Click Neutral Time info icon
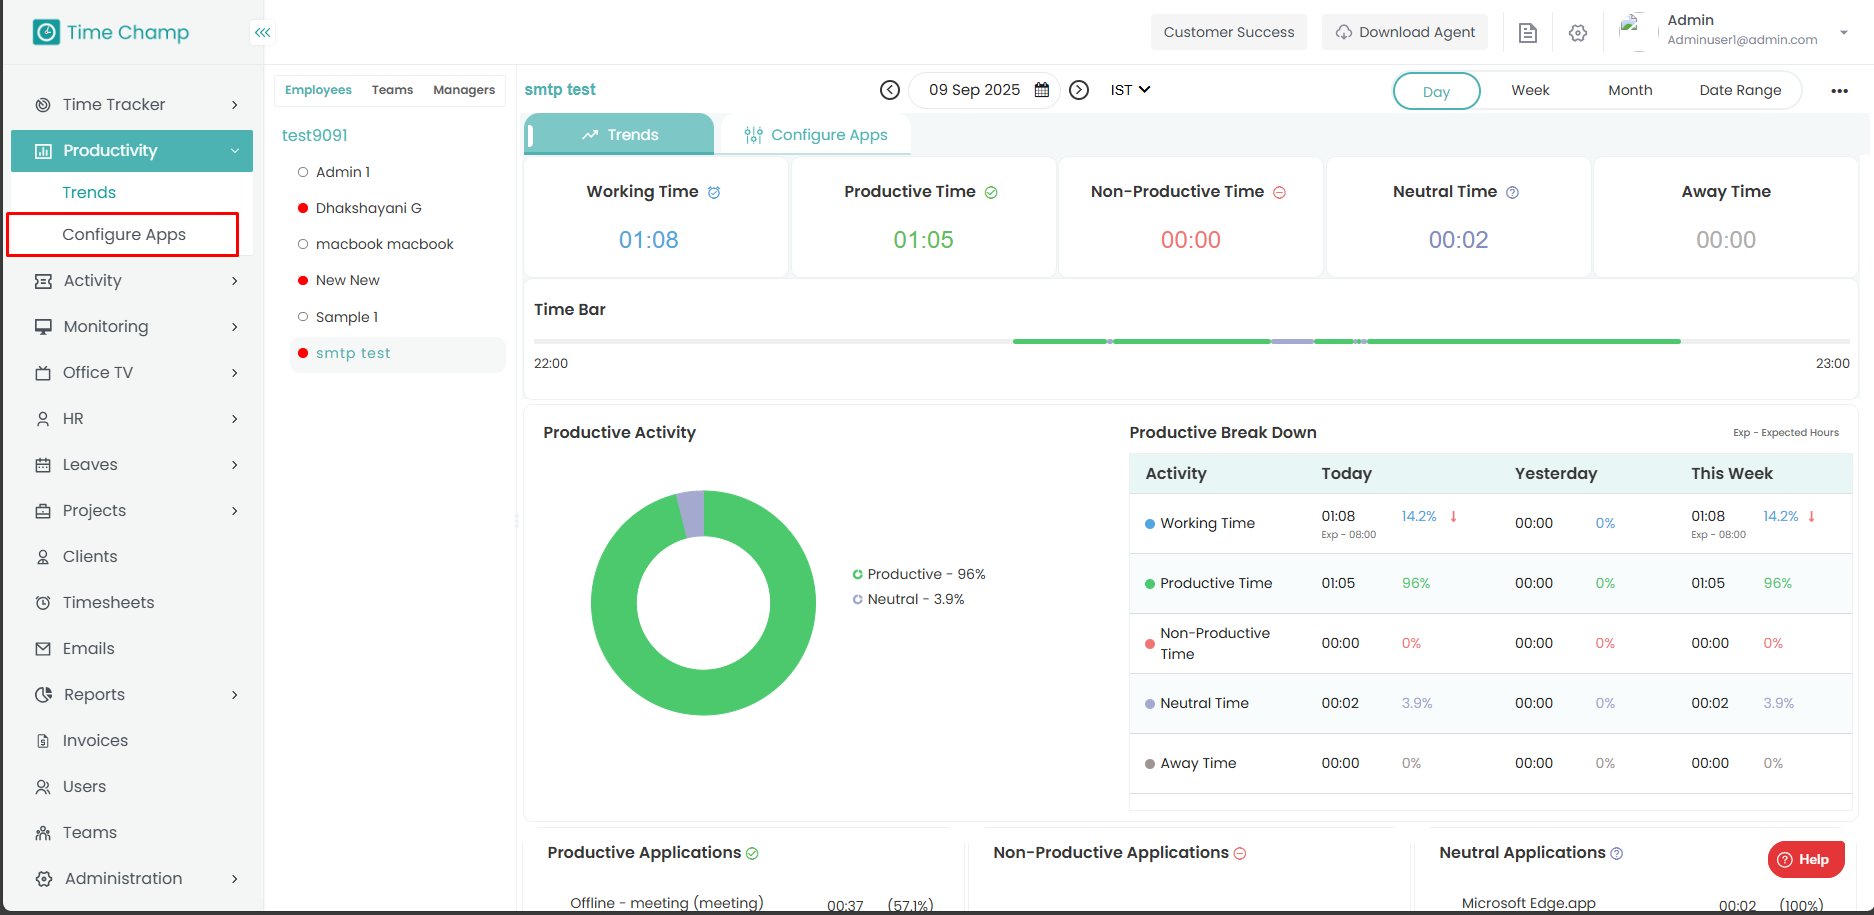The height and width of the screenshot is (915, 1874). pyautogui.click(x=1512, y=193)
